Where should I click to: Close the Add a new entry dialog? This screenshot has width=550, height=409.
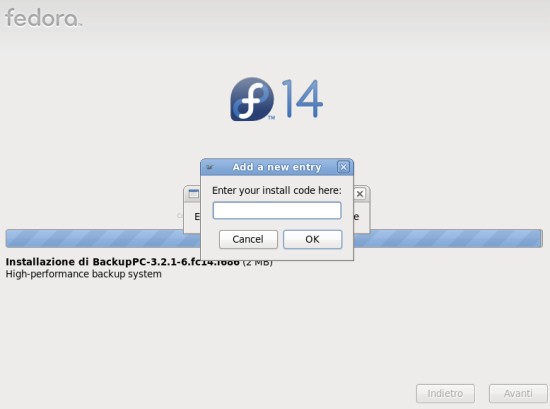343,167
